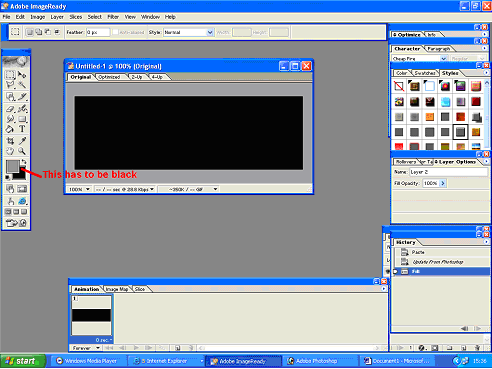Open the font family dropdown showing Cheap Fire

pyautogui.click(x=444, y=59)
